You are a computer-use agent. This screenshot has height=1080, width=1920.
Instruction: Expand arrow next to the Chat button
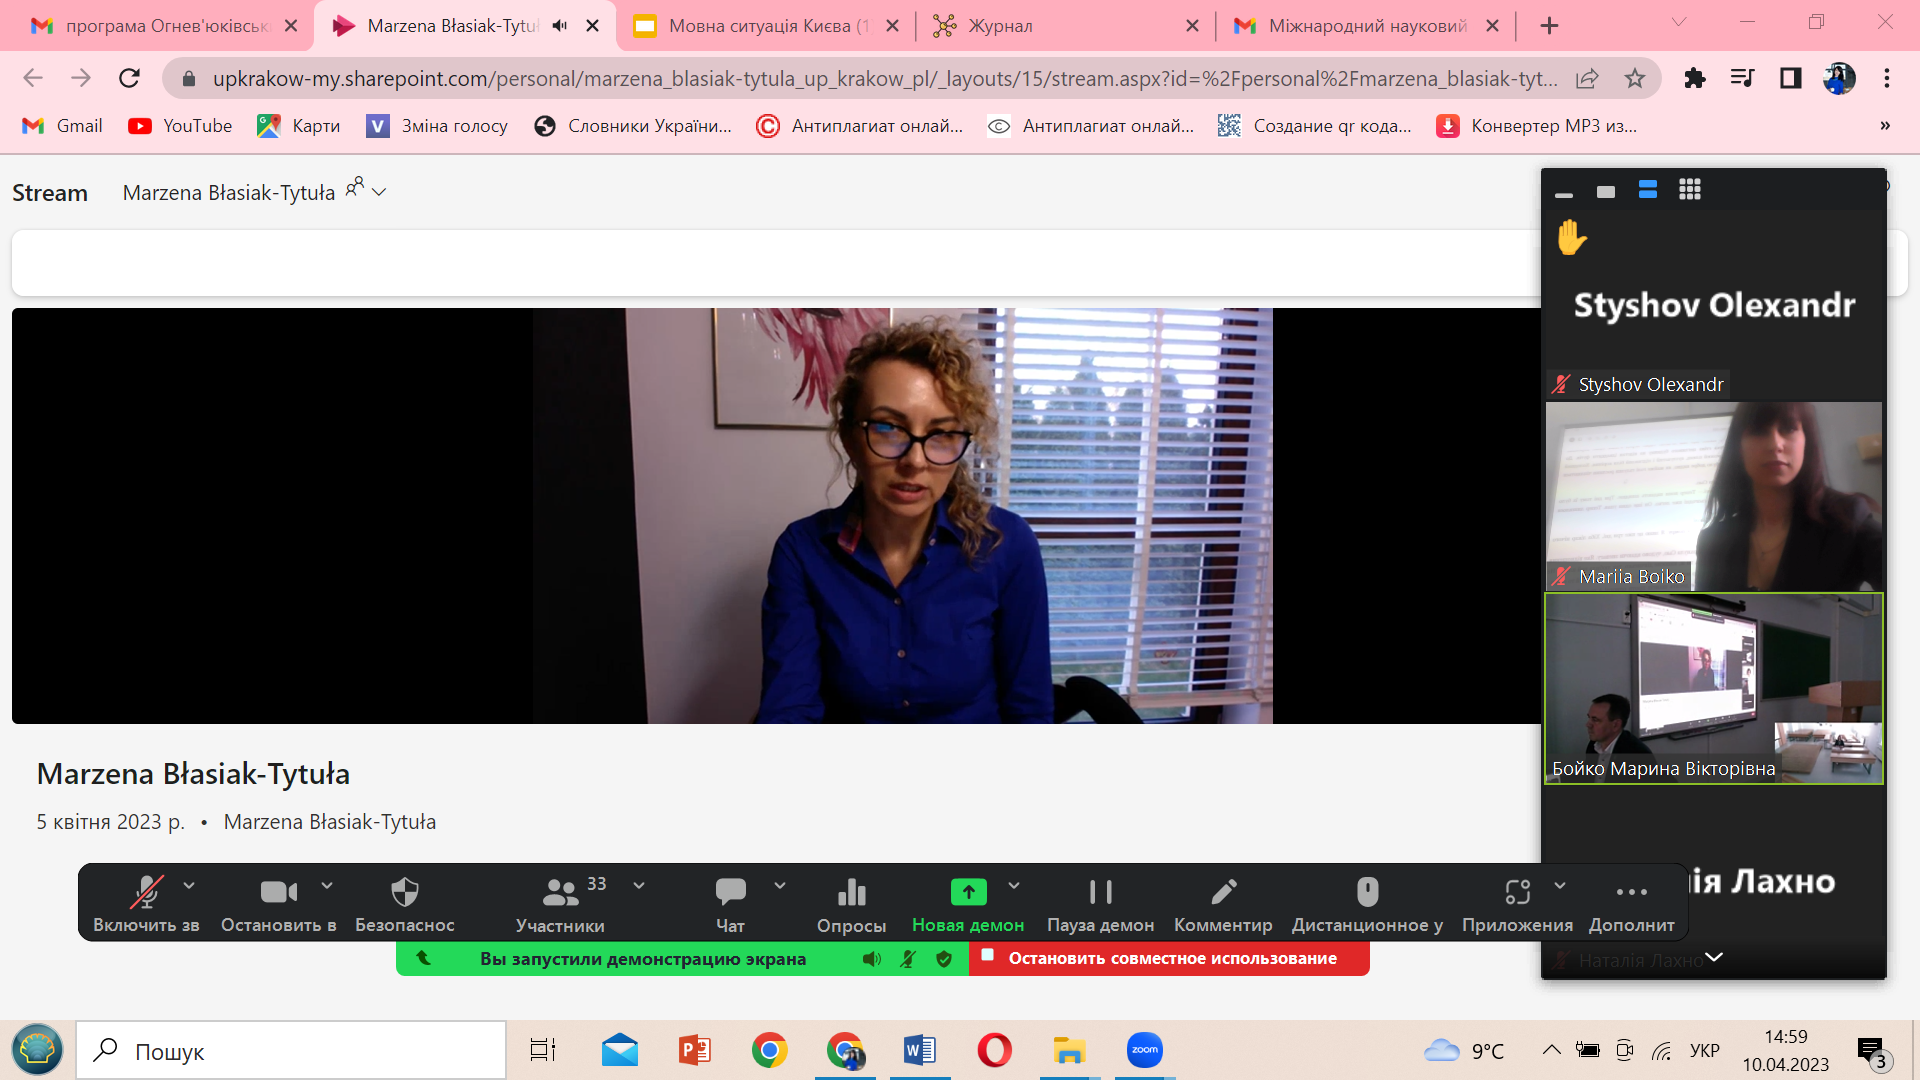point(780,886)
